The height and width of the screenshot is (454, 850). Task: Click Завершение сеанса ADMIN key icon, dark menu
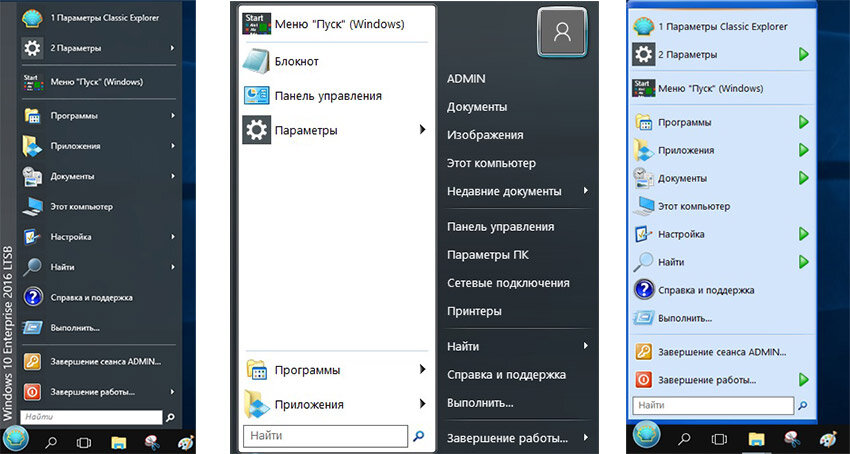[x=33, y=362]
